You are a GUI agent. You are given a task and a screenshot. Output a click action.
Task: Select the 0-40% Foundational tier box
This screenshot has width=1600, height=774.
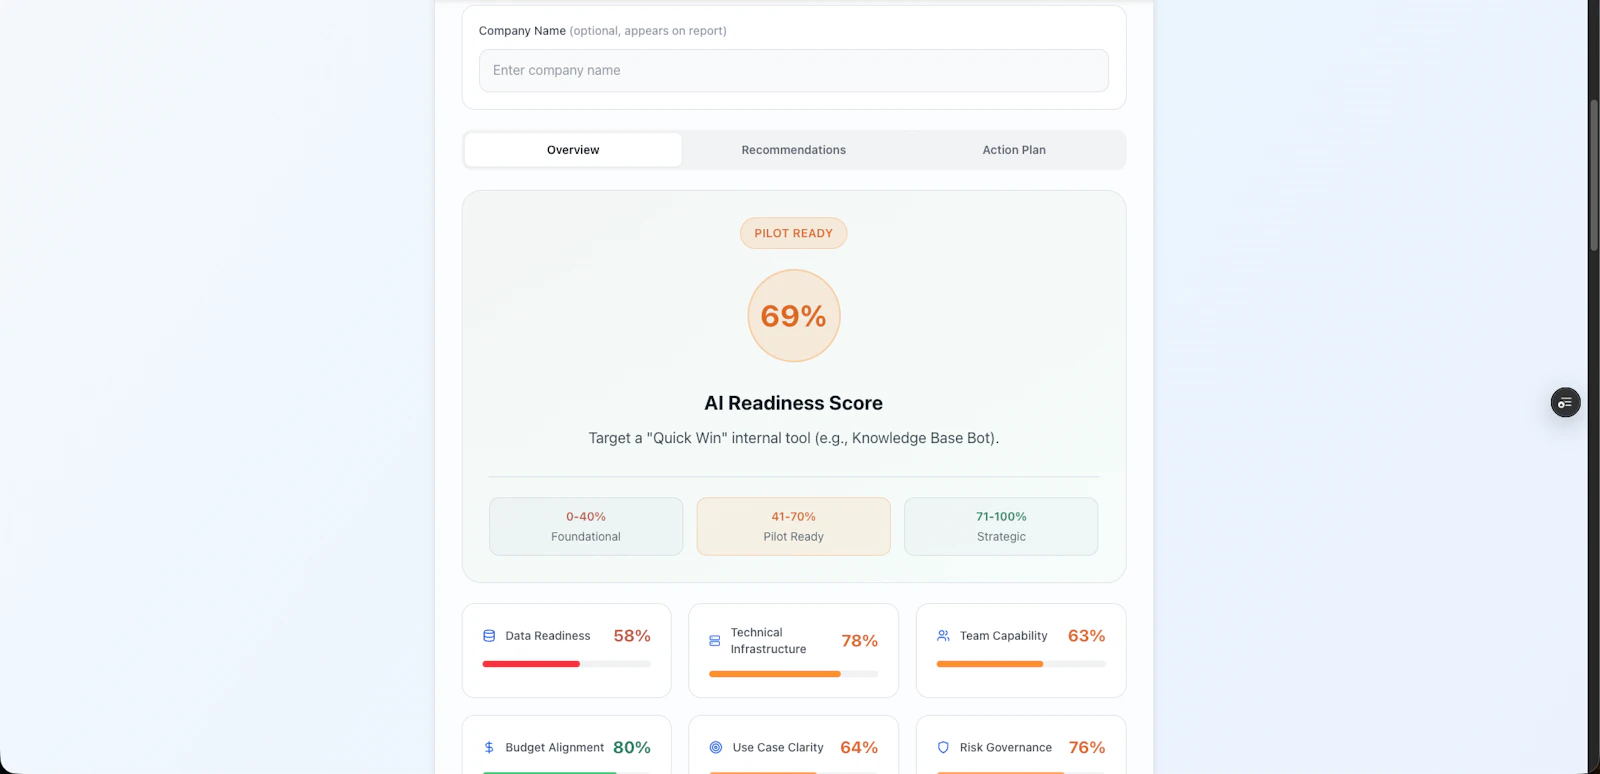586,527
